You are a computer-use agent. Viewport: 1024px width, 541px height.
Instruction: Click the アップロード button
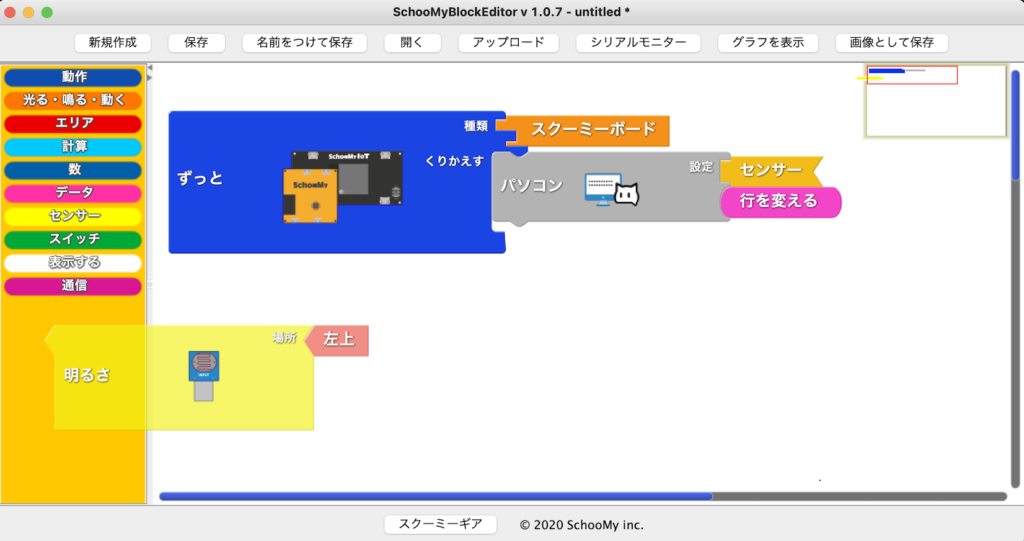508,42
